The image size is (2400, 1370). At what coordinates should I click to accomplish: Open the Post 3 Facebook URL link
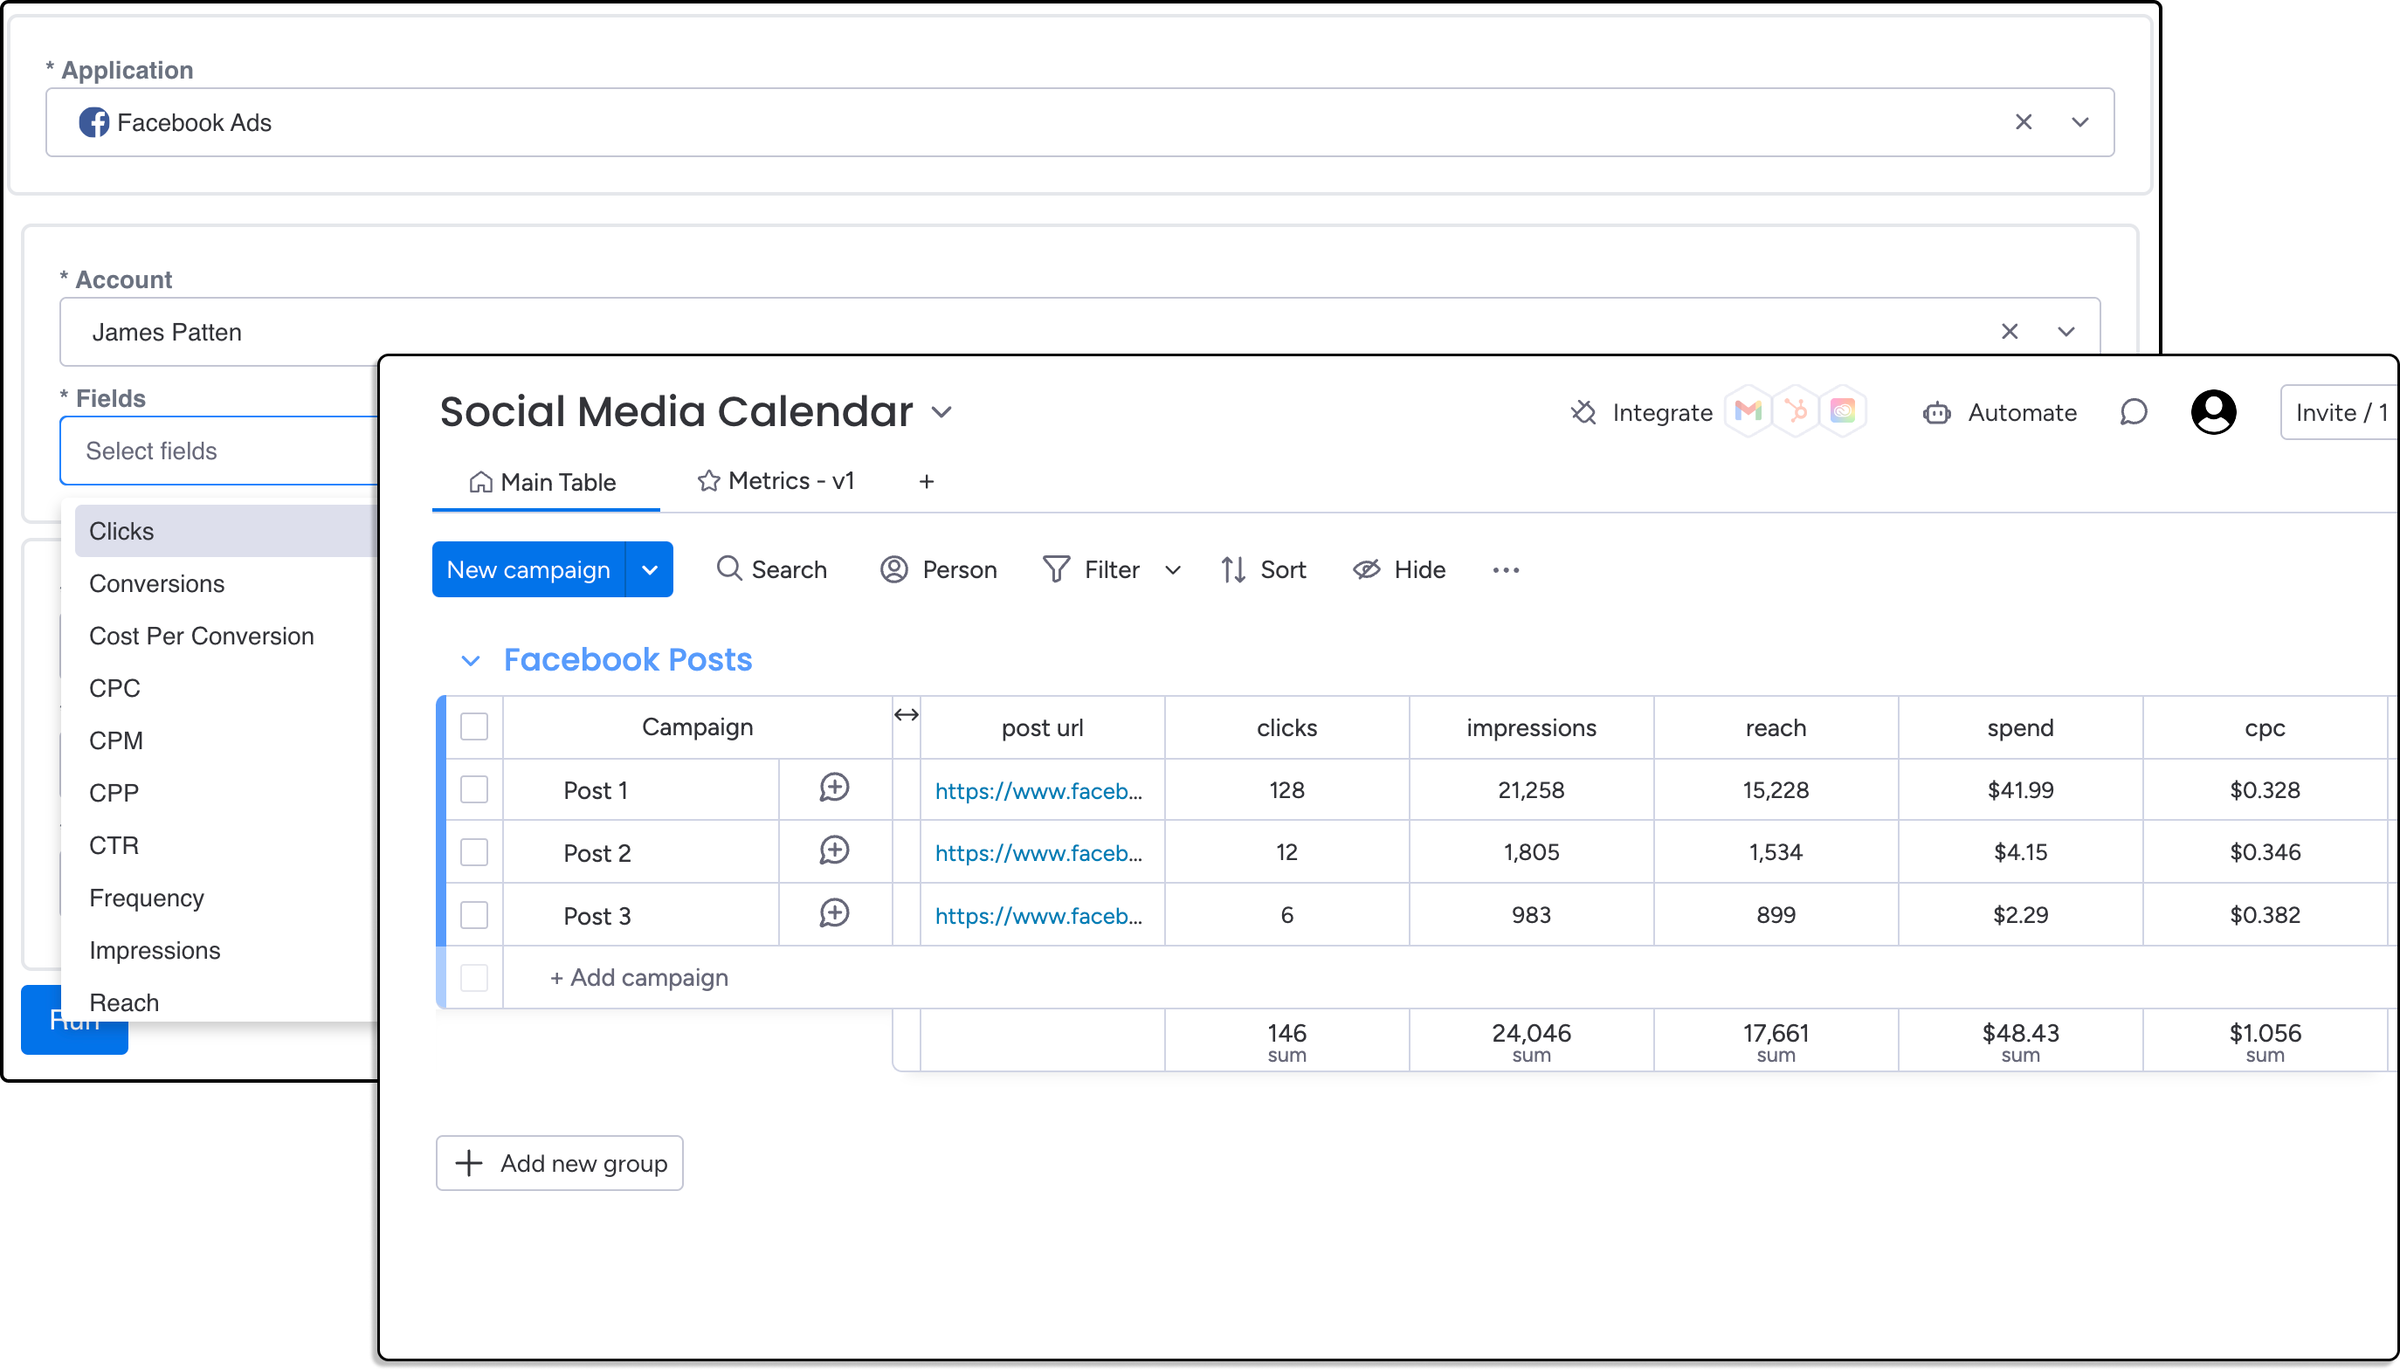click(1038, 915)
